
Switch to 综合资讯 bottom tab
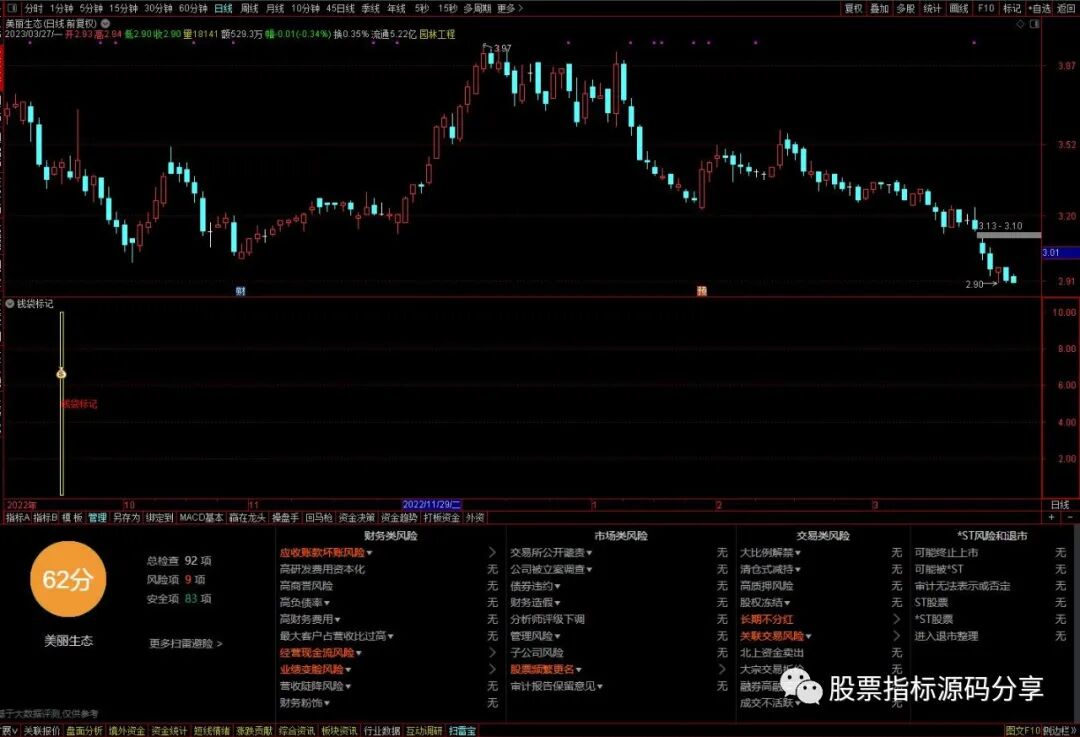coord(297,731)
